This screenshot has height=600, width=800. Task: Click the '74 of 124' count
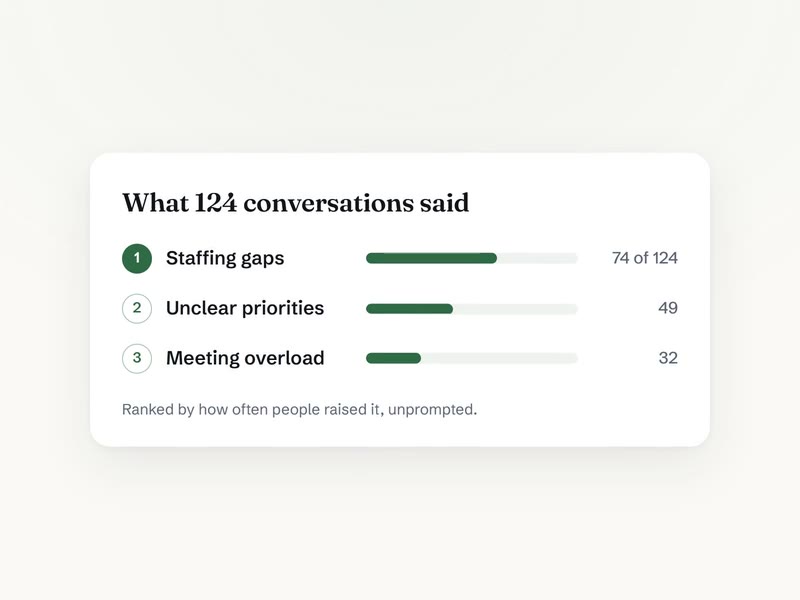[645, 258]
